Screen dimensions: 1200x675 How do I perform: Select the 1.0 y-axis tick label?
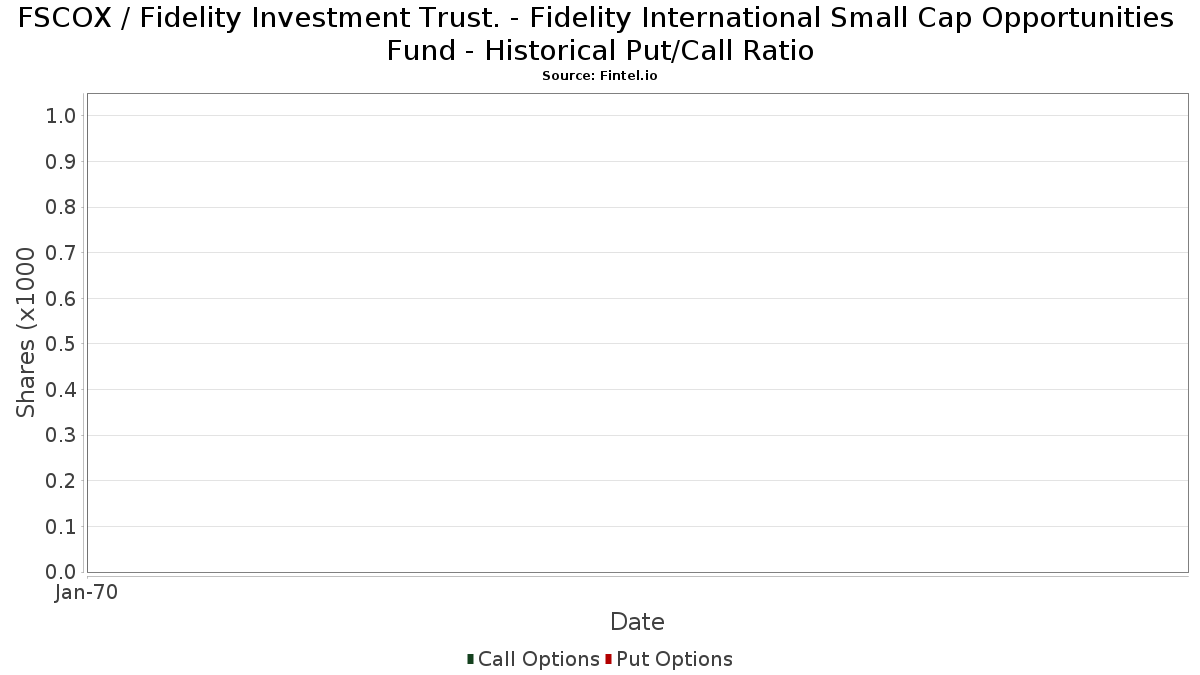(x=61, y=116)
